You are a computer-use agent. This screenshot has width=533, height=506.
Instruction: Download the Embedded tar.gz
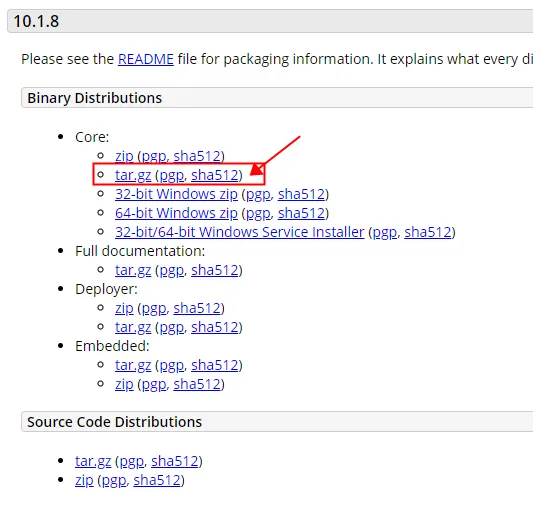tap(133, 366)
